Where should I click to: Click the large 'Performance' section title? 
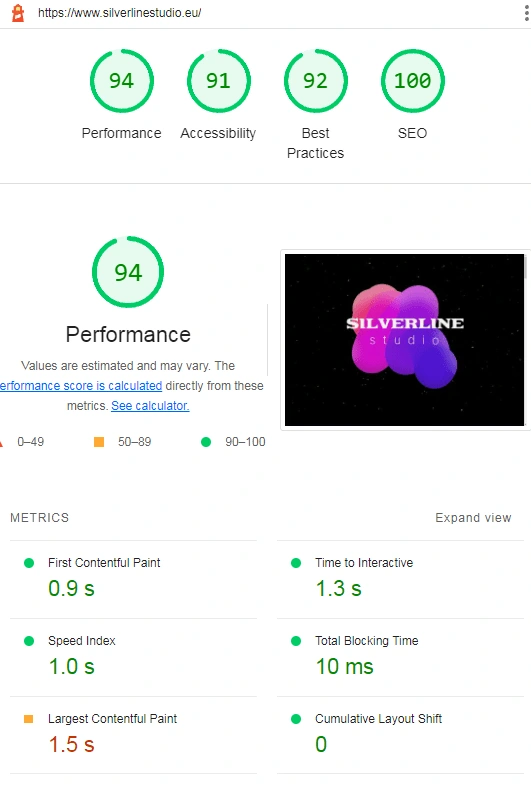coord(128,334)
